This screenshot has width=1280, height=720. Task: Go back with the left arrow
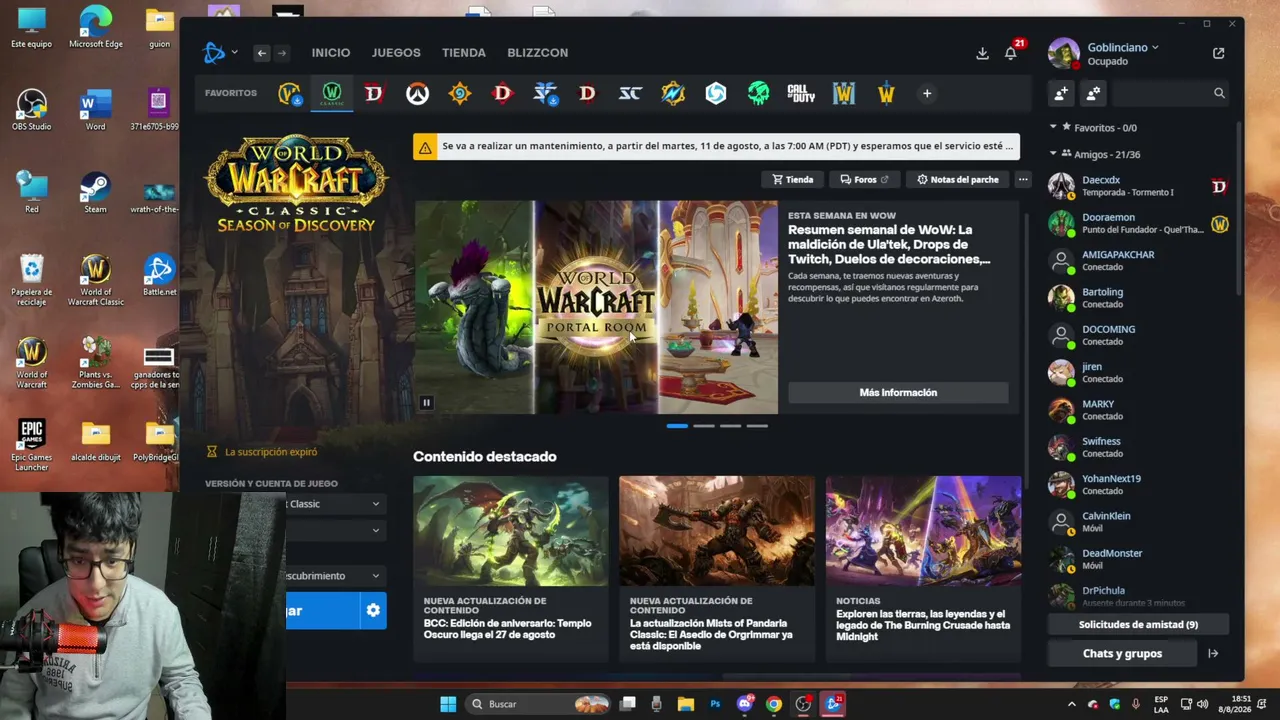pos(261,53)
